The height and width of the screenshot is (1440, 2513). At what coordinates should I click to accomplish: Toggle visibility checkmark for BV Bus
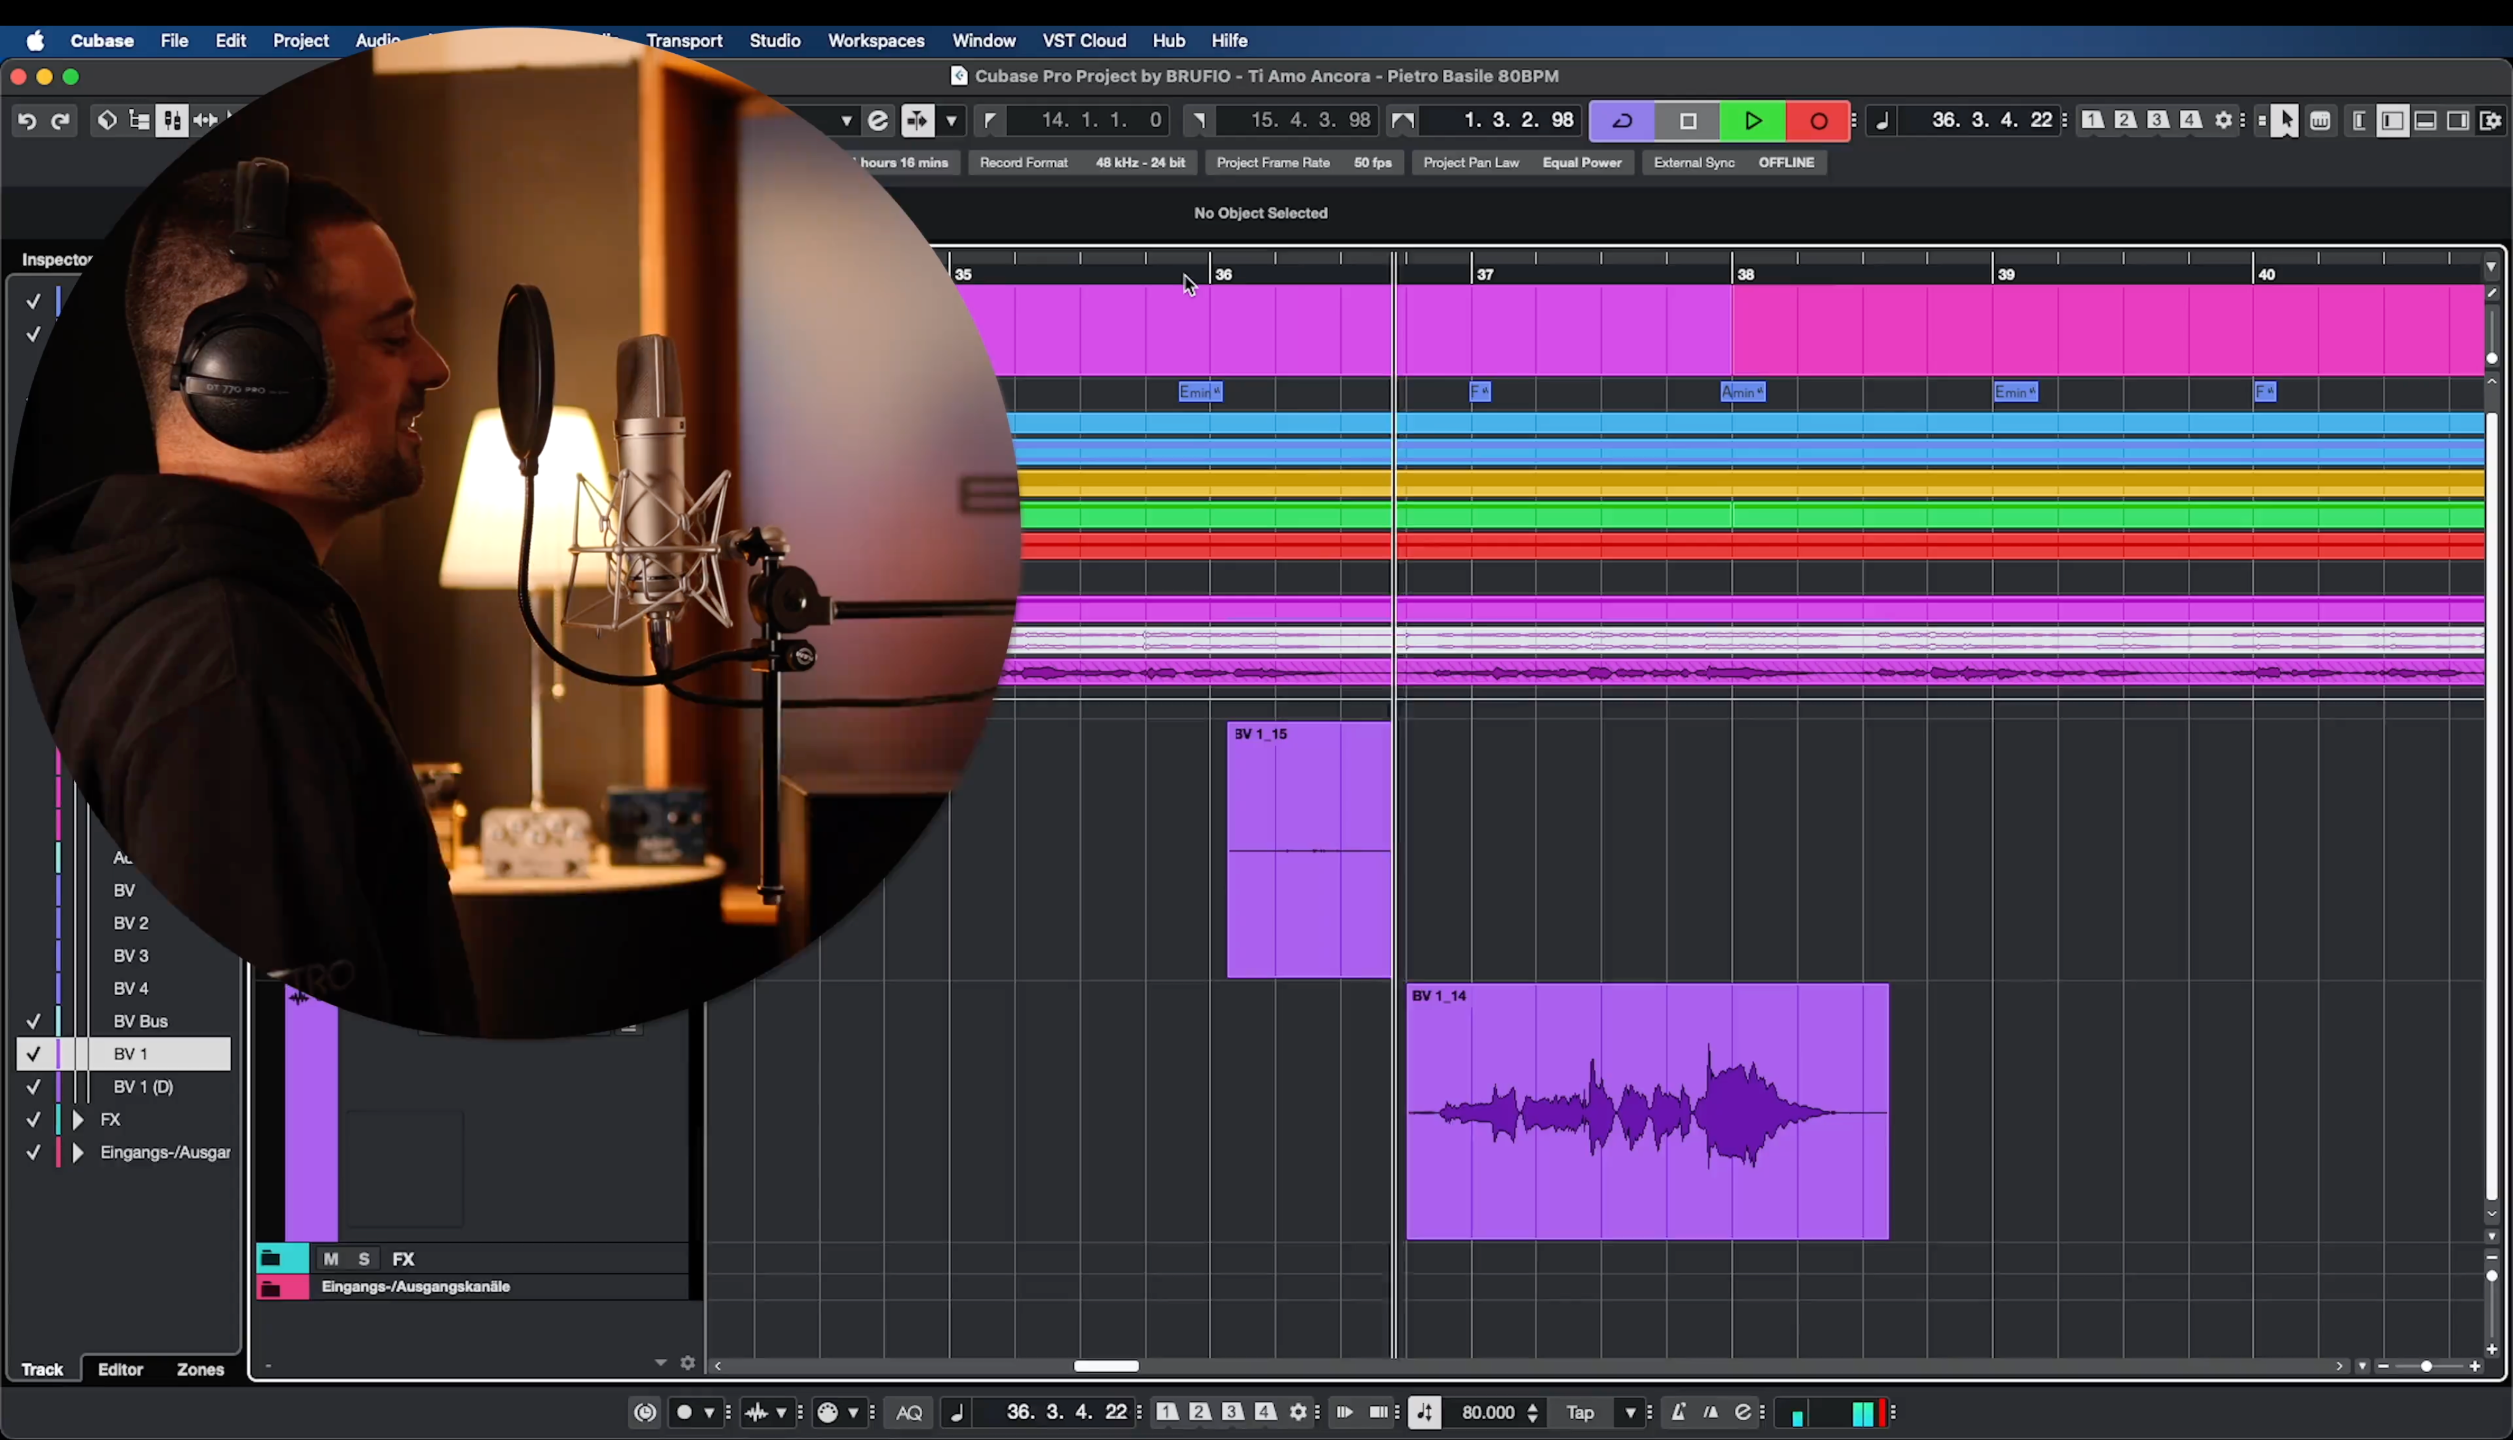pyautogui.click(x=33, y=1021)
